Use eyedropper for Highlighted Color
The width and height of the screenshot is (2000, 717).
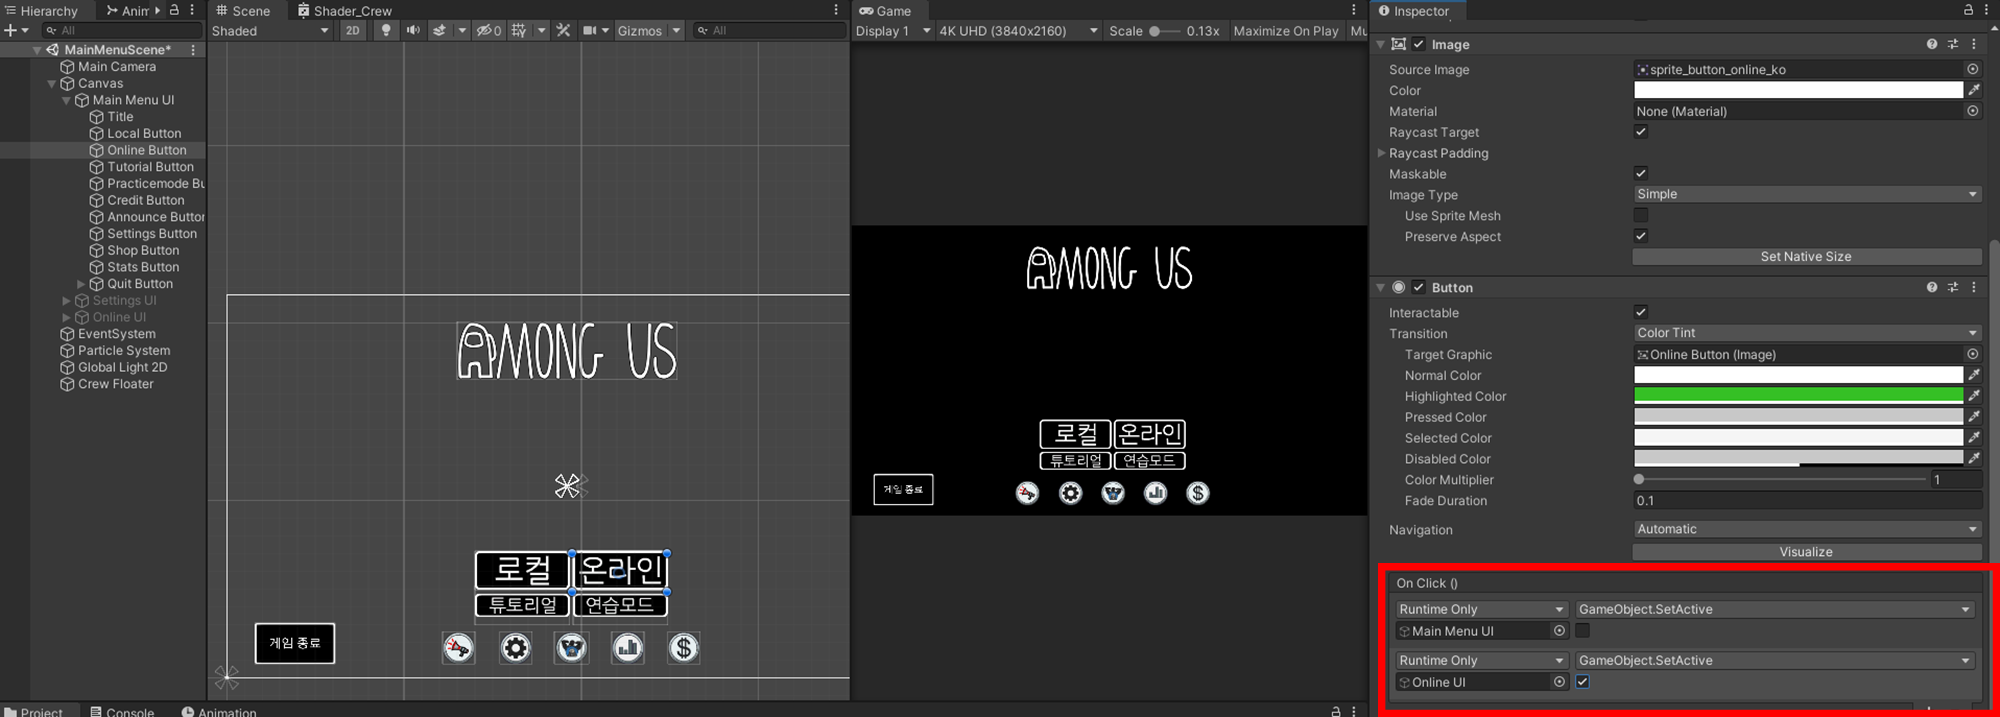click(1974, 396)
